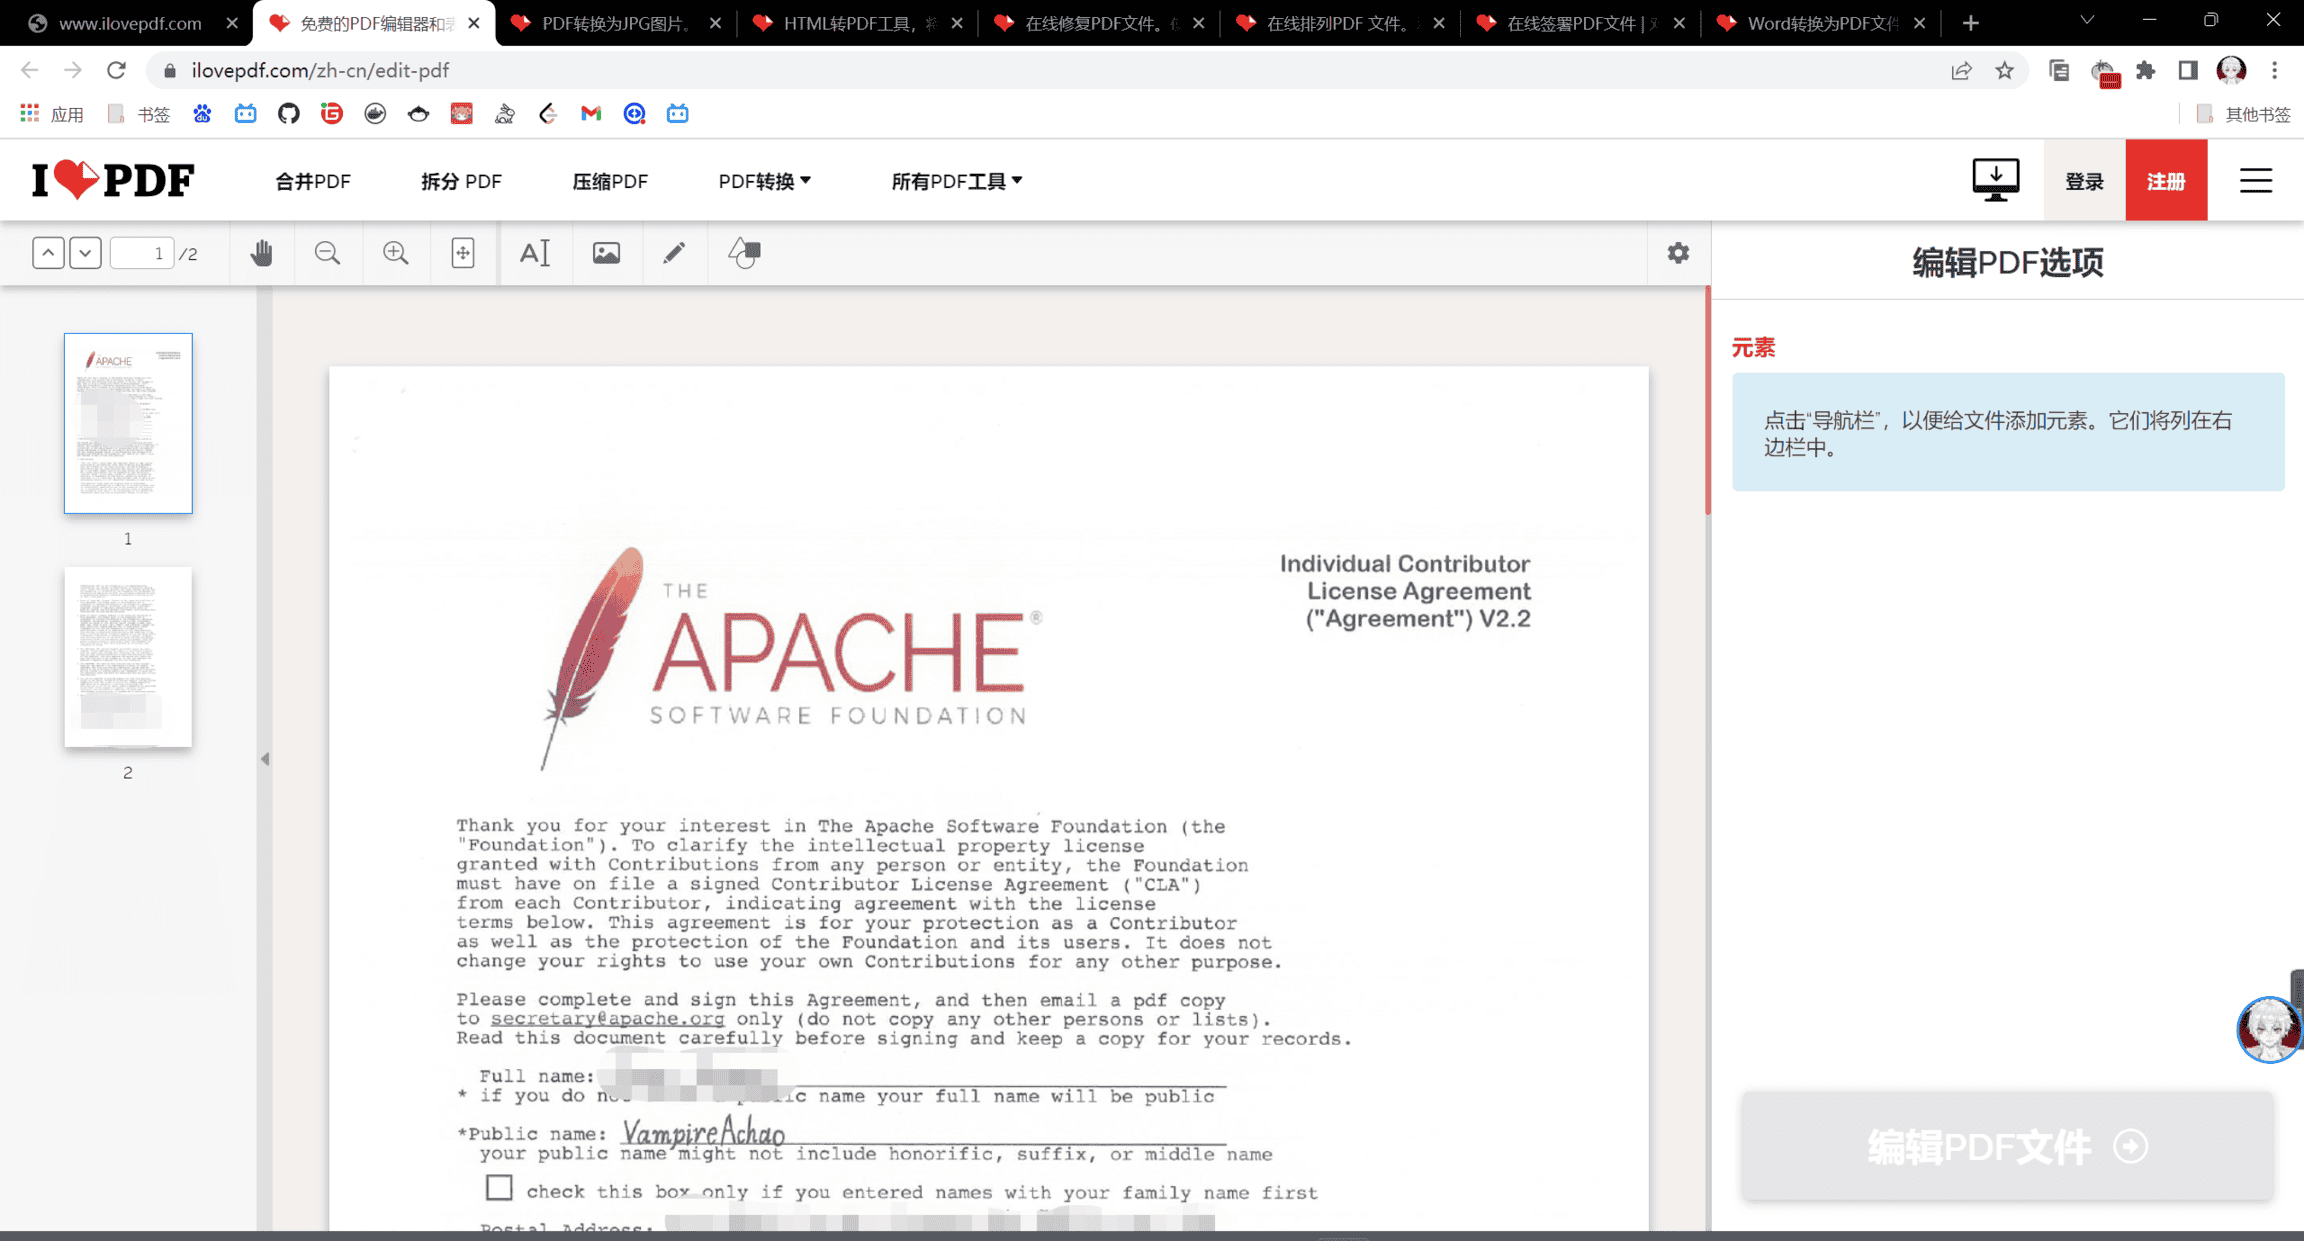Check the family name first checkbox
This screenshot has width=2304, height=1241.
[499, 1187]
